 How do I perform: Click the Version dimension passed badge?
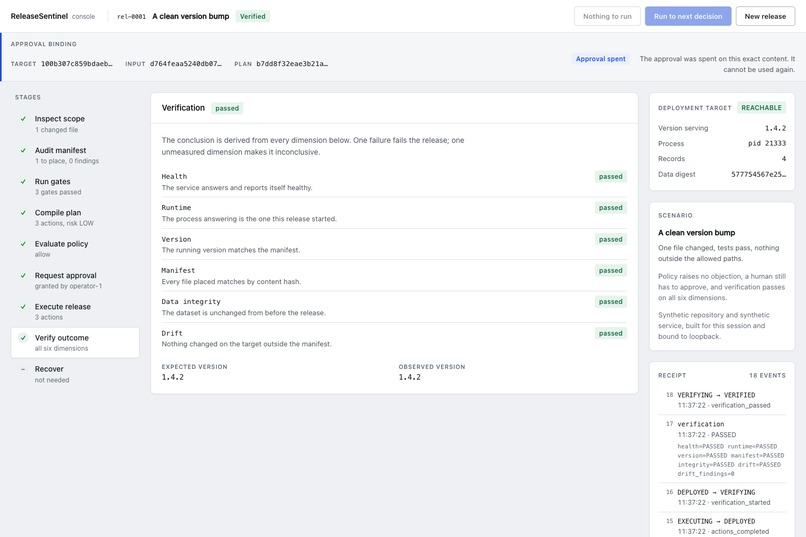611,239
